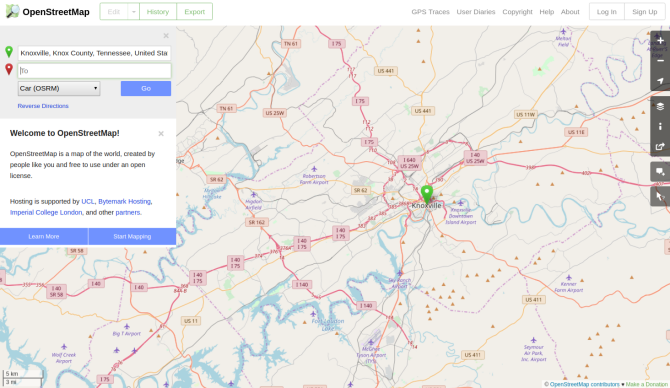Image resolution: width=670 pixels, height=388 pixels.
Task: Focus the From field containing Knoxville
Action: point(94,53)
